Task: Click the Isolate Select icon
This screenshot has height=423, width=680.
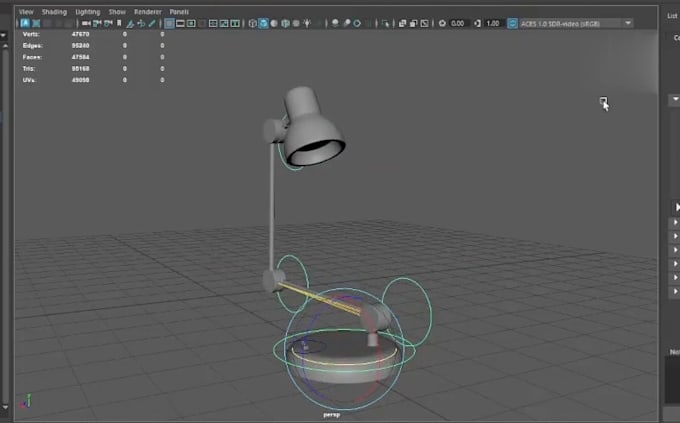Action: click(x=386, y=23)
